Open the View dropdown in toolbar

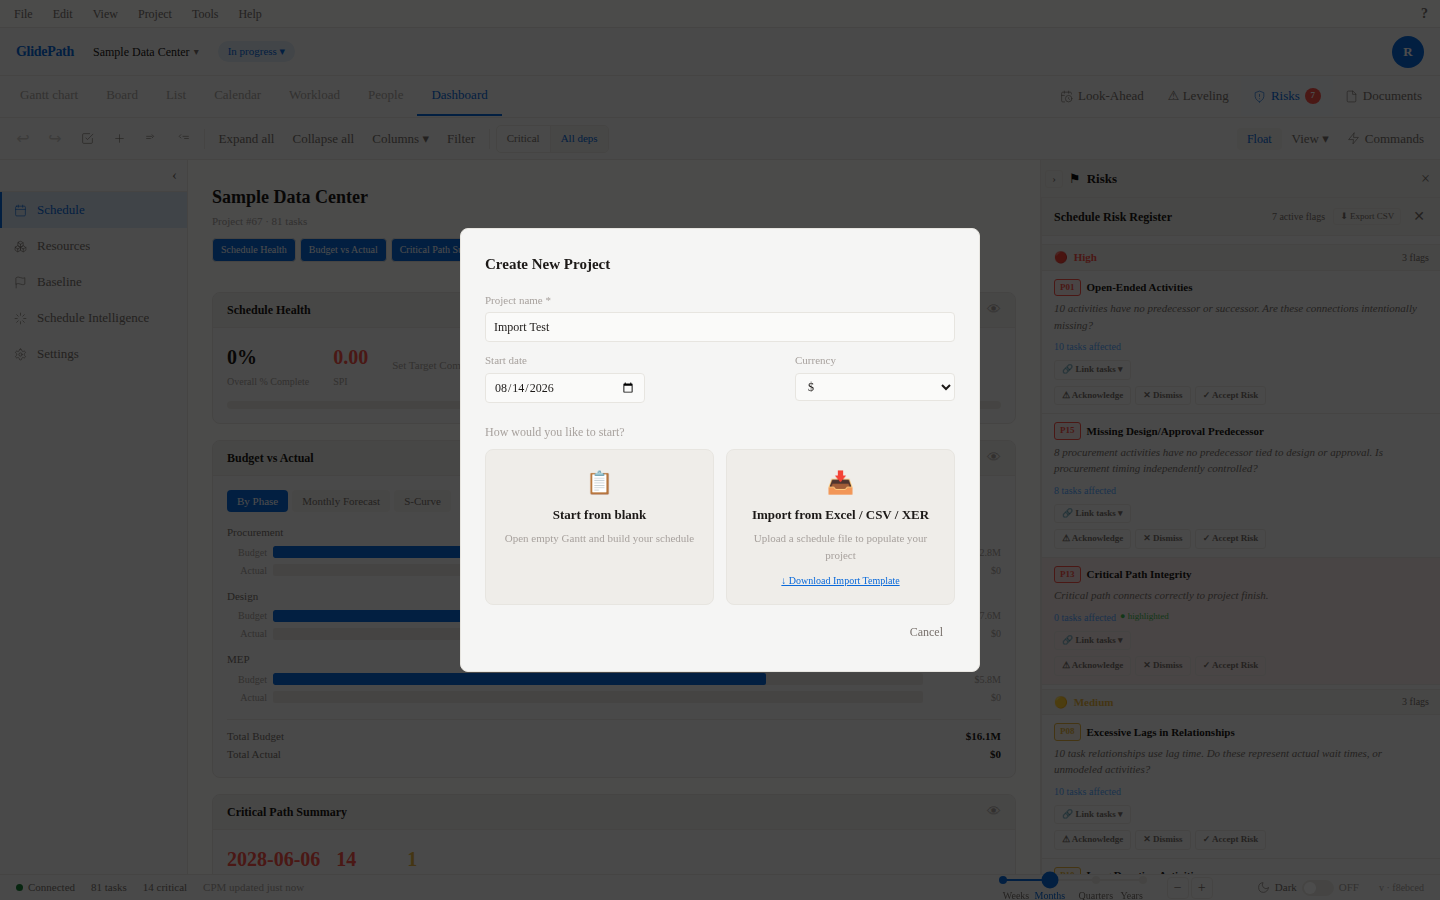(1310, 139)
